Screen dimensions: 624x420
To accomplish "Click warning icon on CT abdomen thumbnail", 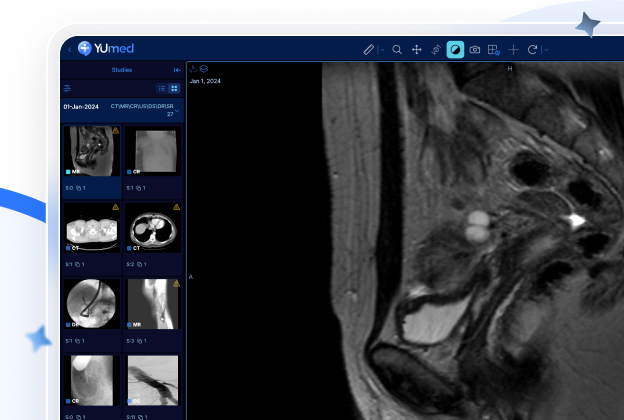I will [177, 207].
